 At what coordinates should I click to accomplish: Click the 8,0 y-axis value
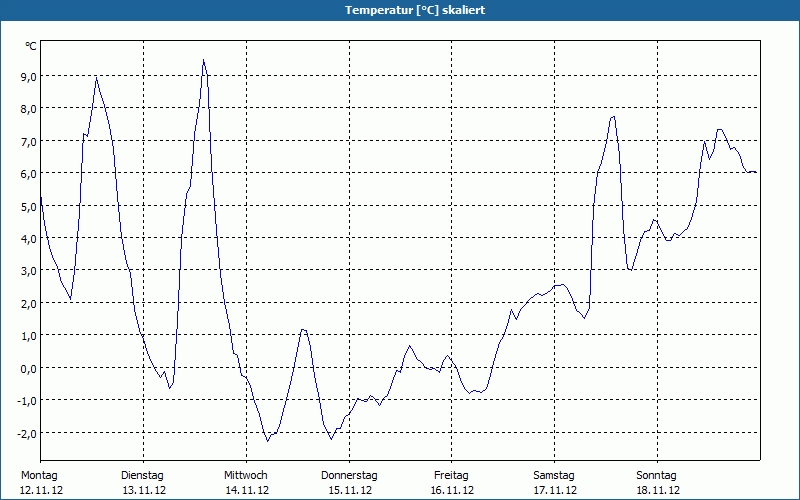[x=27, y=109]
